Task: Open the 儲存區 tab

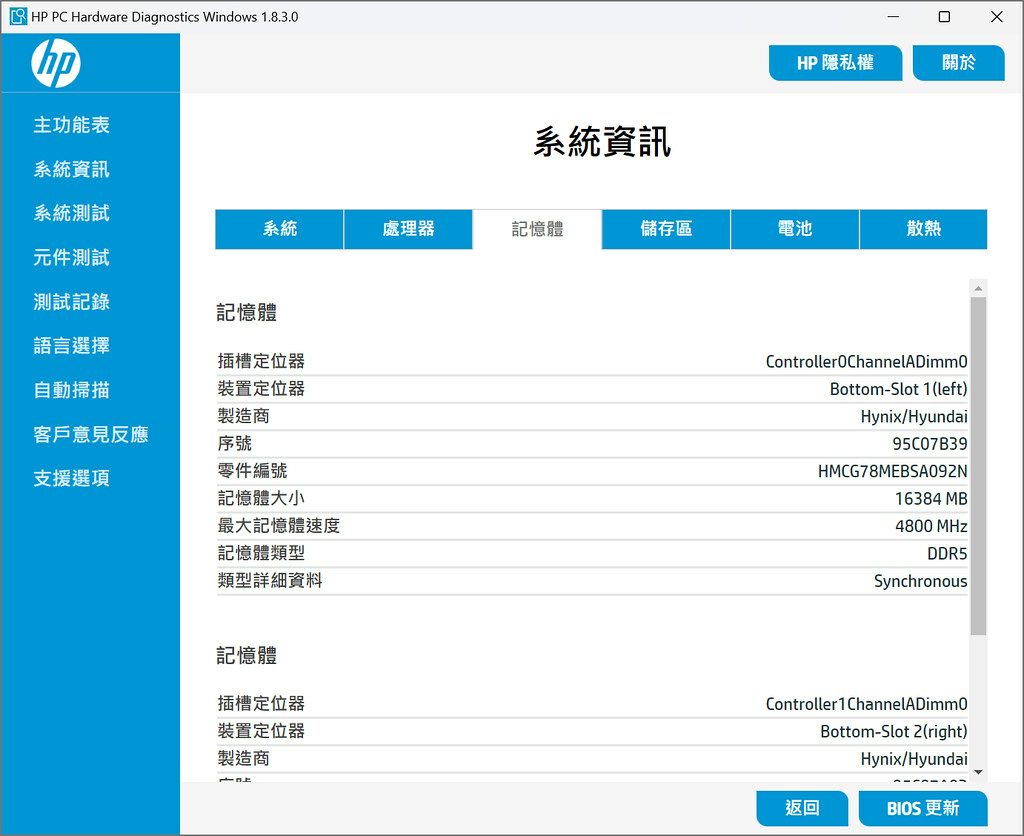Action: coord(666,229)
